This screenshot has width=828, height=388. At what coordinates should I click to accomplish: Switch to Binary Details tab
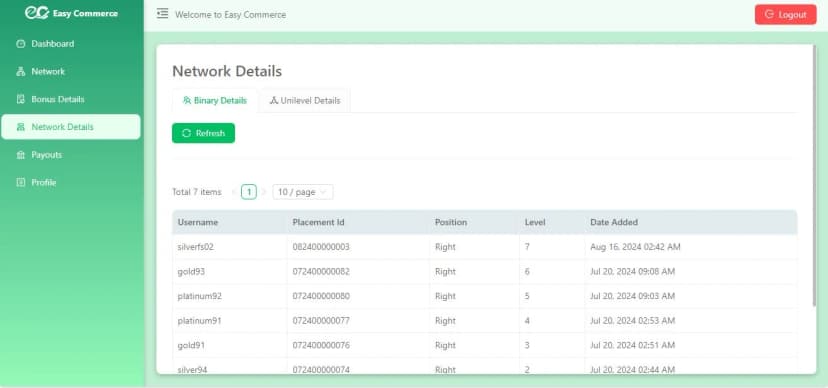point(215,100)
